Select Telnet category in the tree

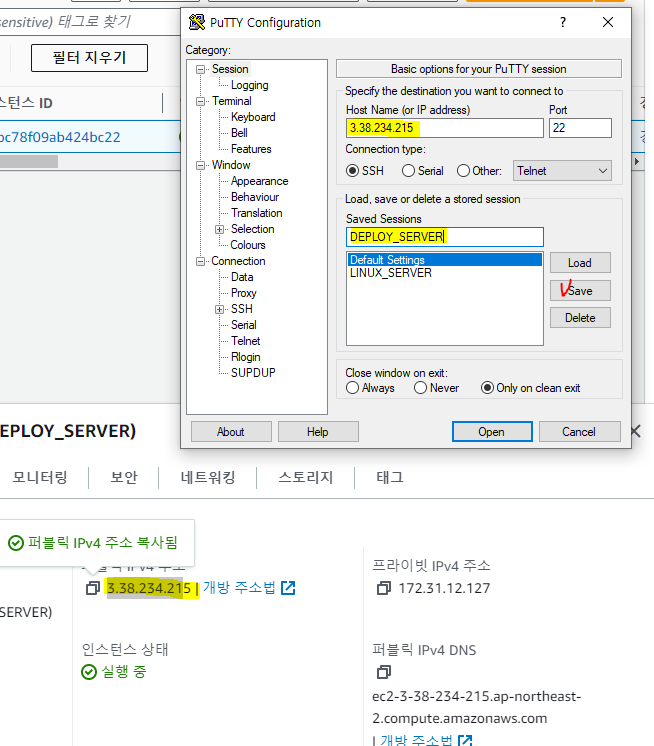click(x=245, y=341)
